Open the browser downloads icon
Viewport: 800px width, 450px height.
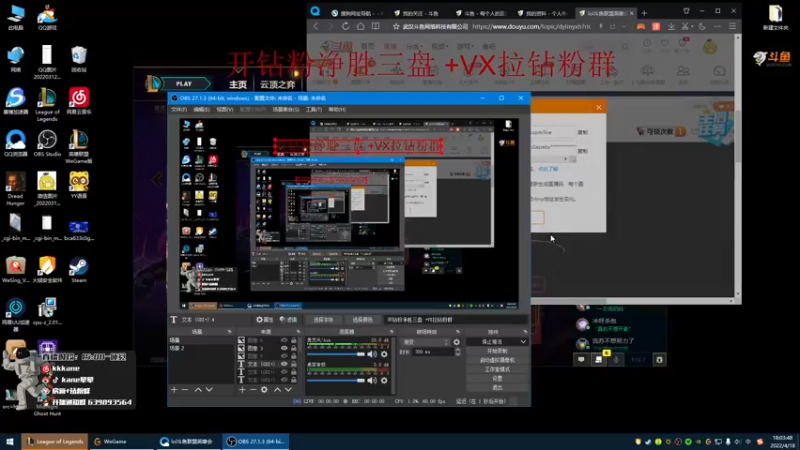[671, 27]
